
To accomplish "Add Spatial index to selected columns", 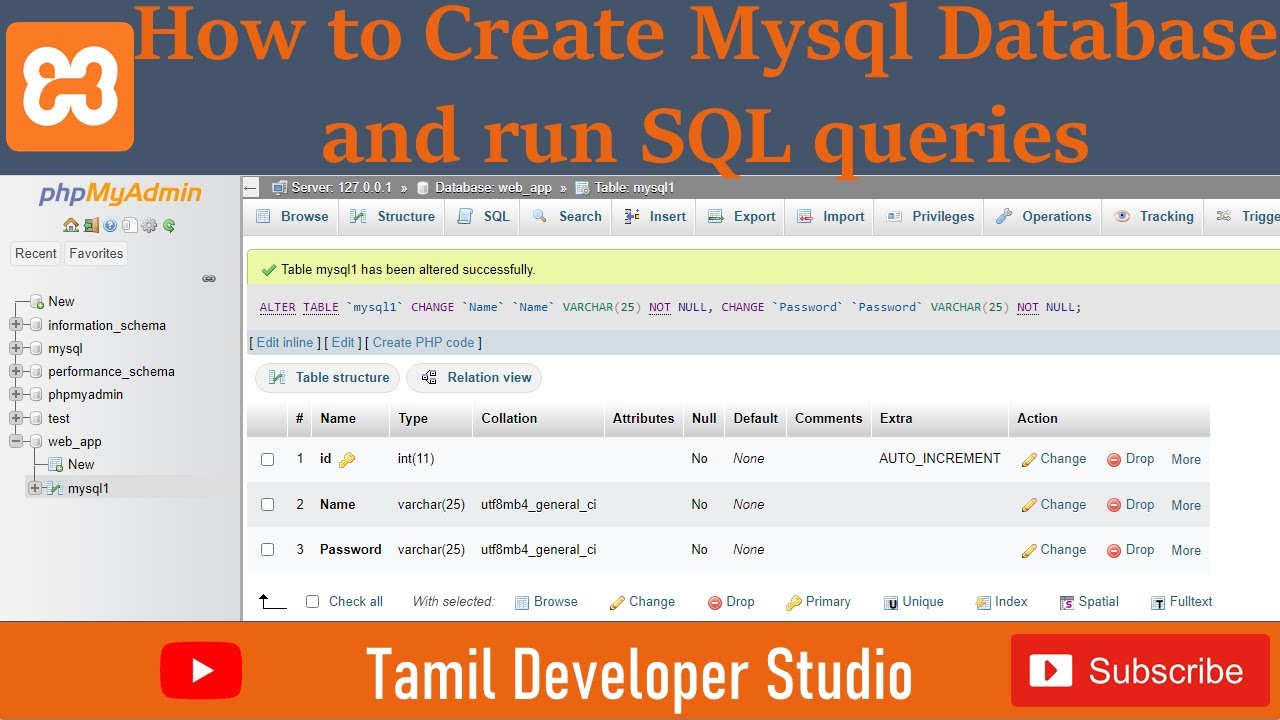I will [x=1089, y=602].
